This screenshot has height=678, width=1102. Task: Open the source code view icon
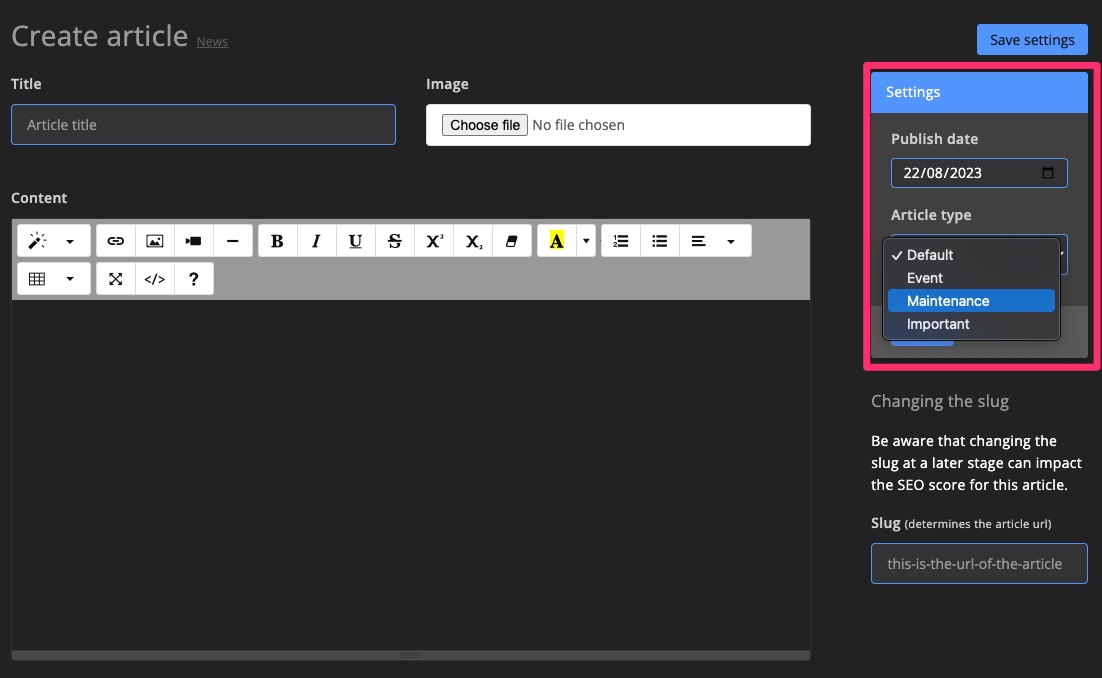click(x=154, y=278)
